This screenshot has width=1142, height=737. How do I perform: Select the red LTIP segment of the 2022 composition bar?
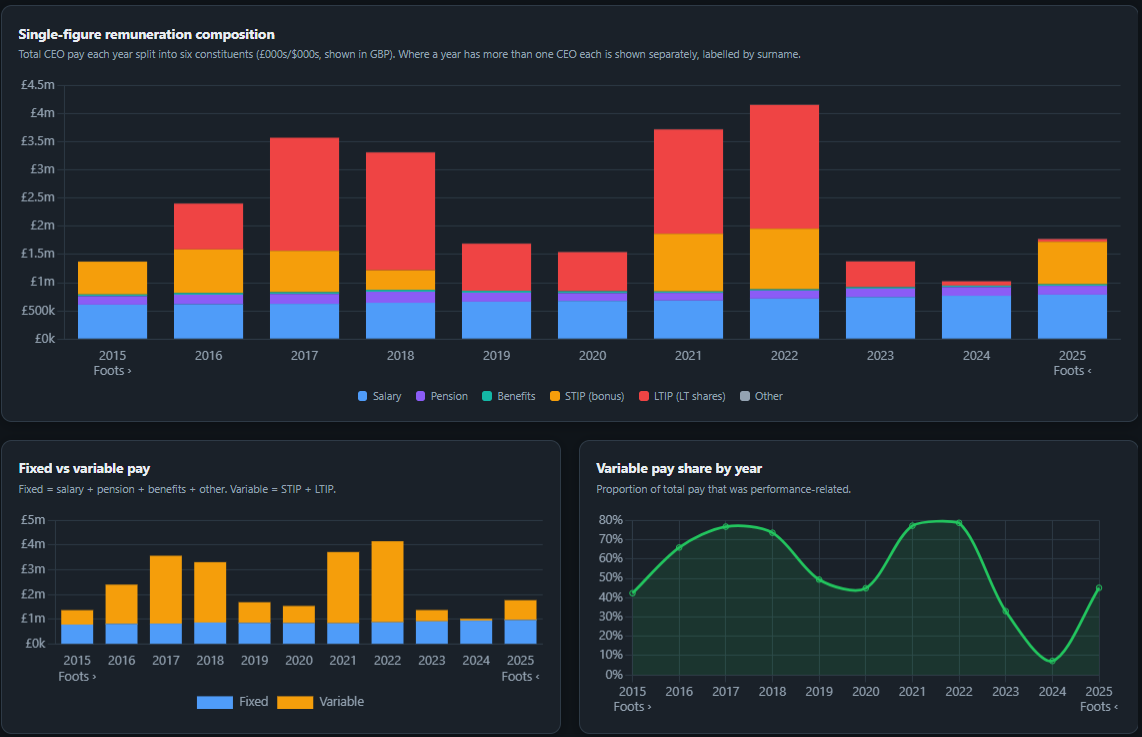coord(784,167)
